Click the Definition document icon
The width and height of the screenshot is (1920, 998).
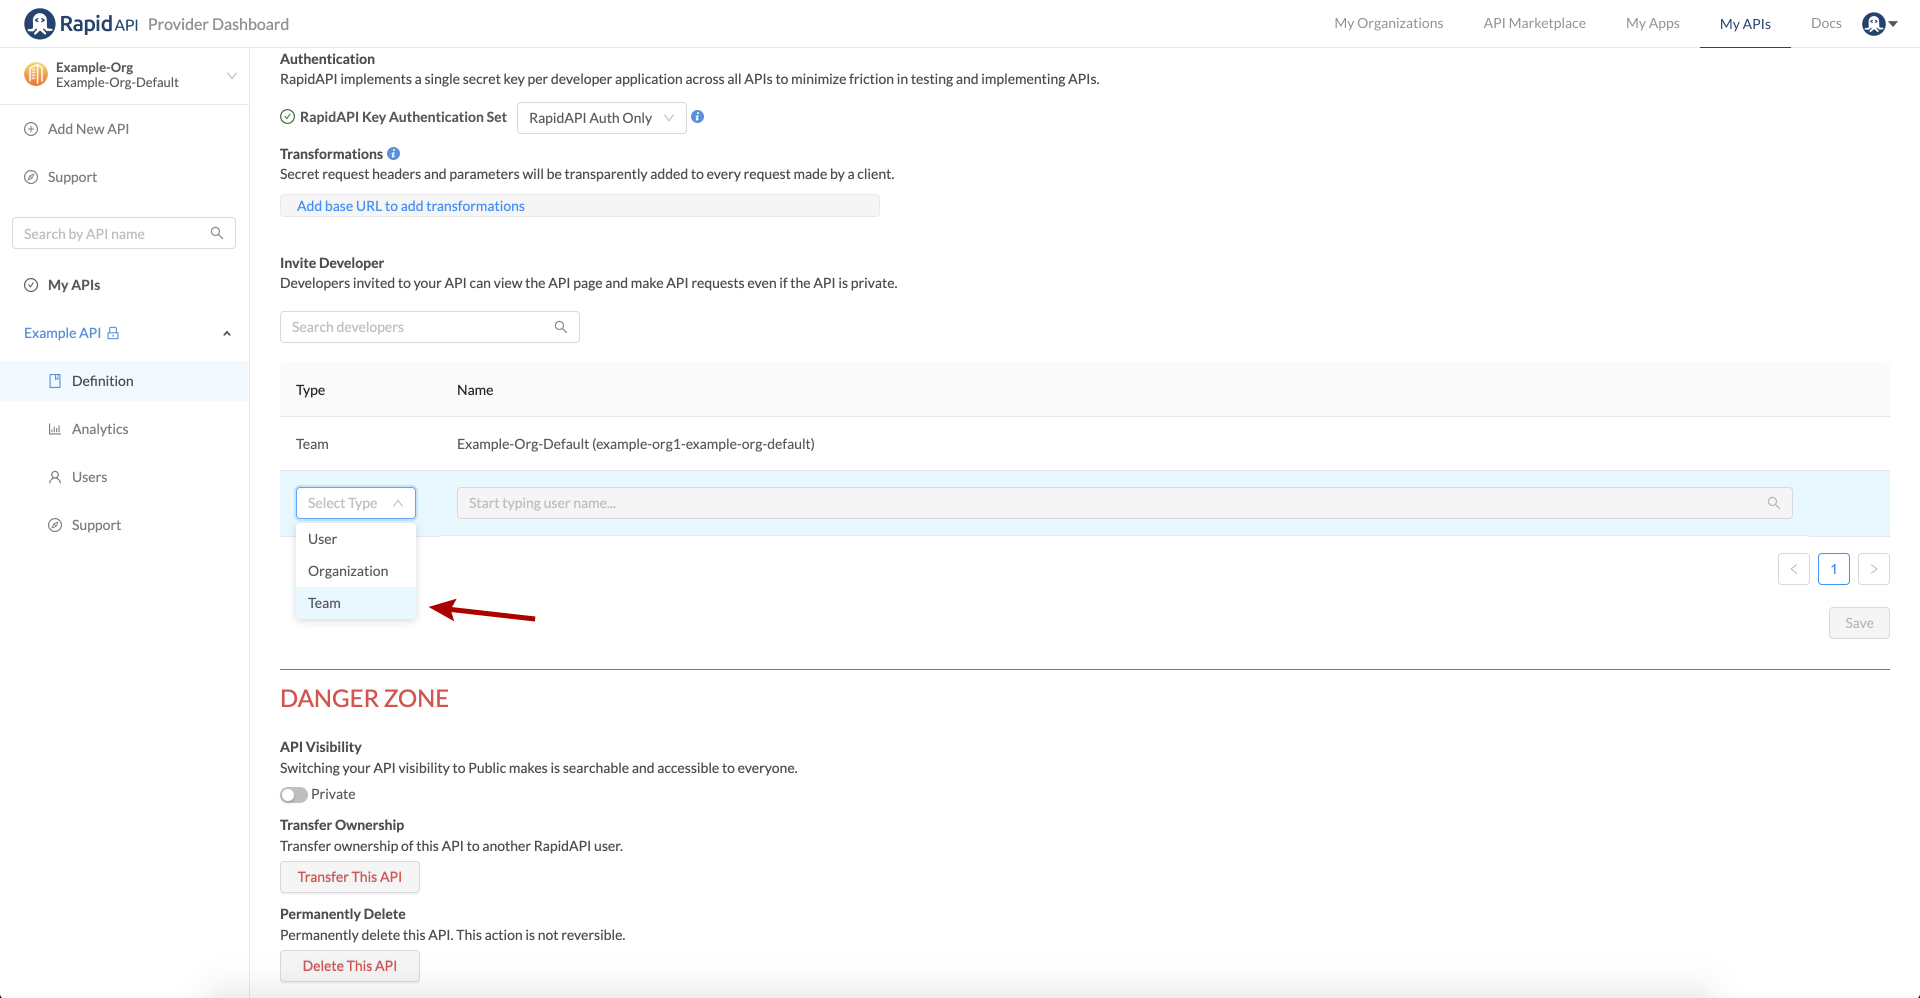pyautogui.click(x=55, y=381)
